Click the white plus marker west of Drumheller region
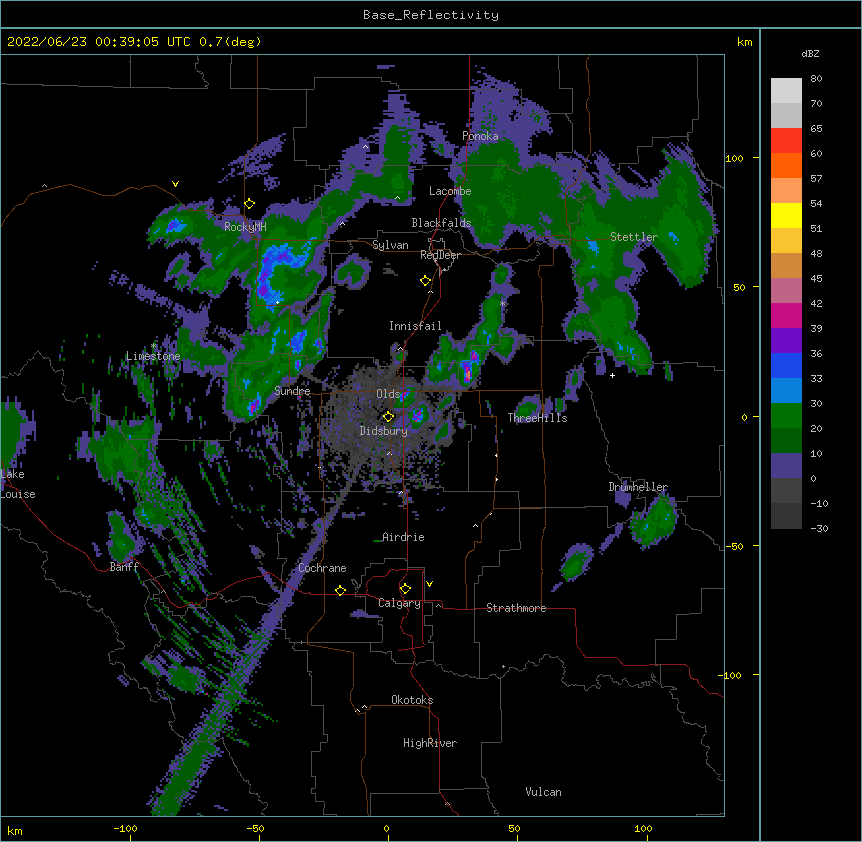The image size is (862, 842). (x=612, y=375)
